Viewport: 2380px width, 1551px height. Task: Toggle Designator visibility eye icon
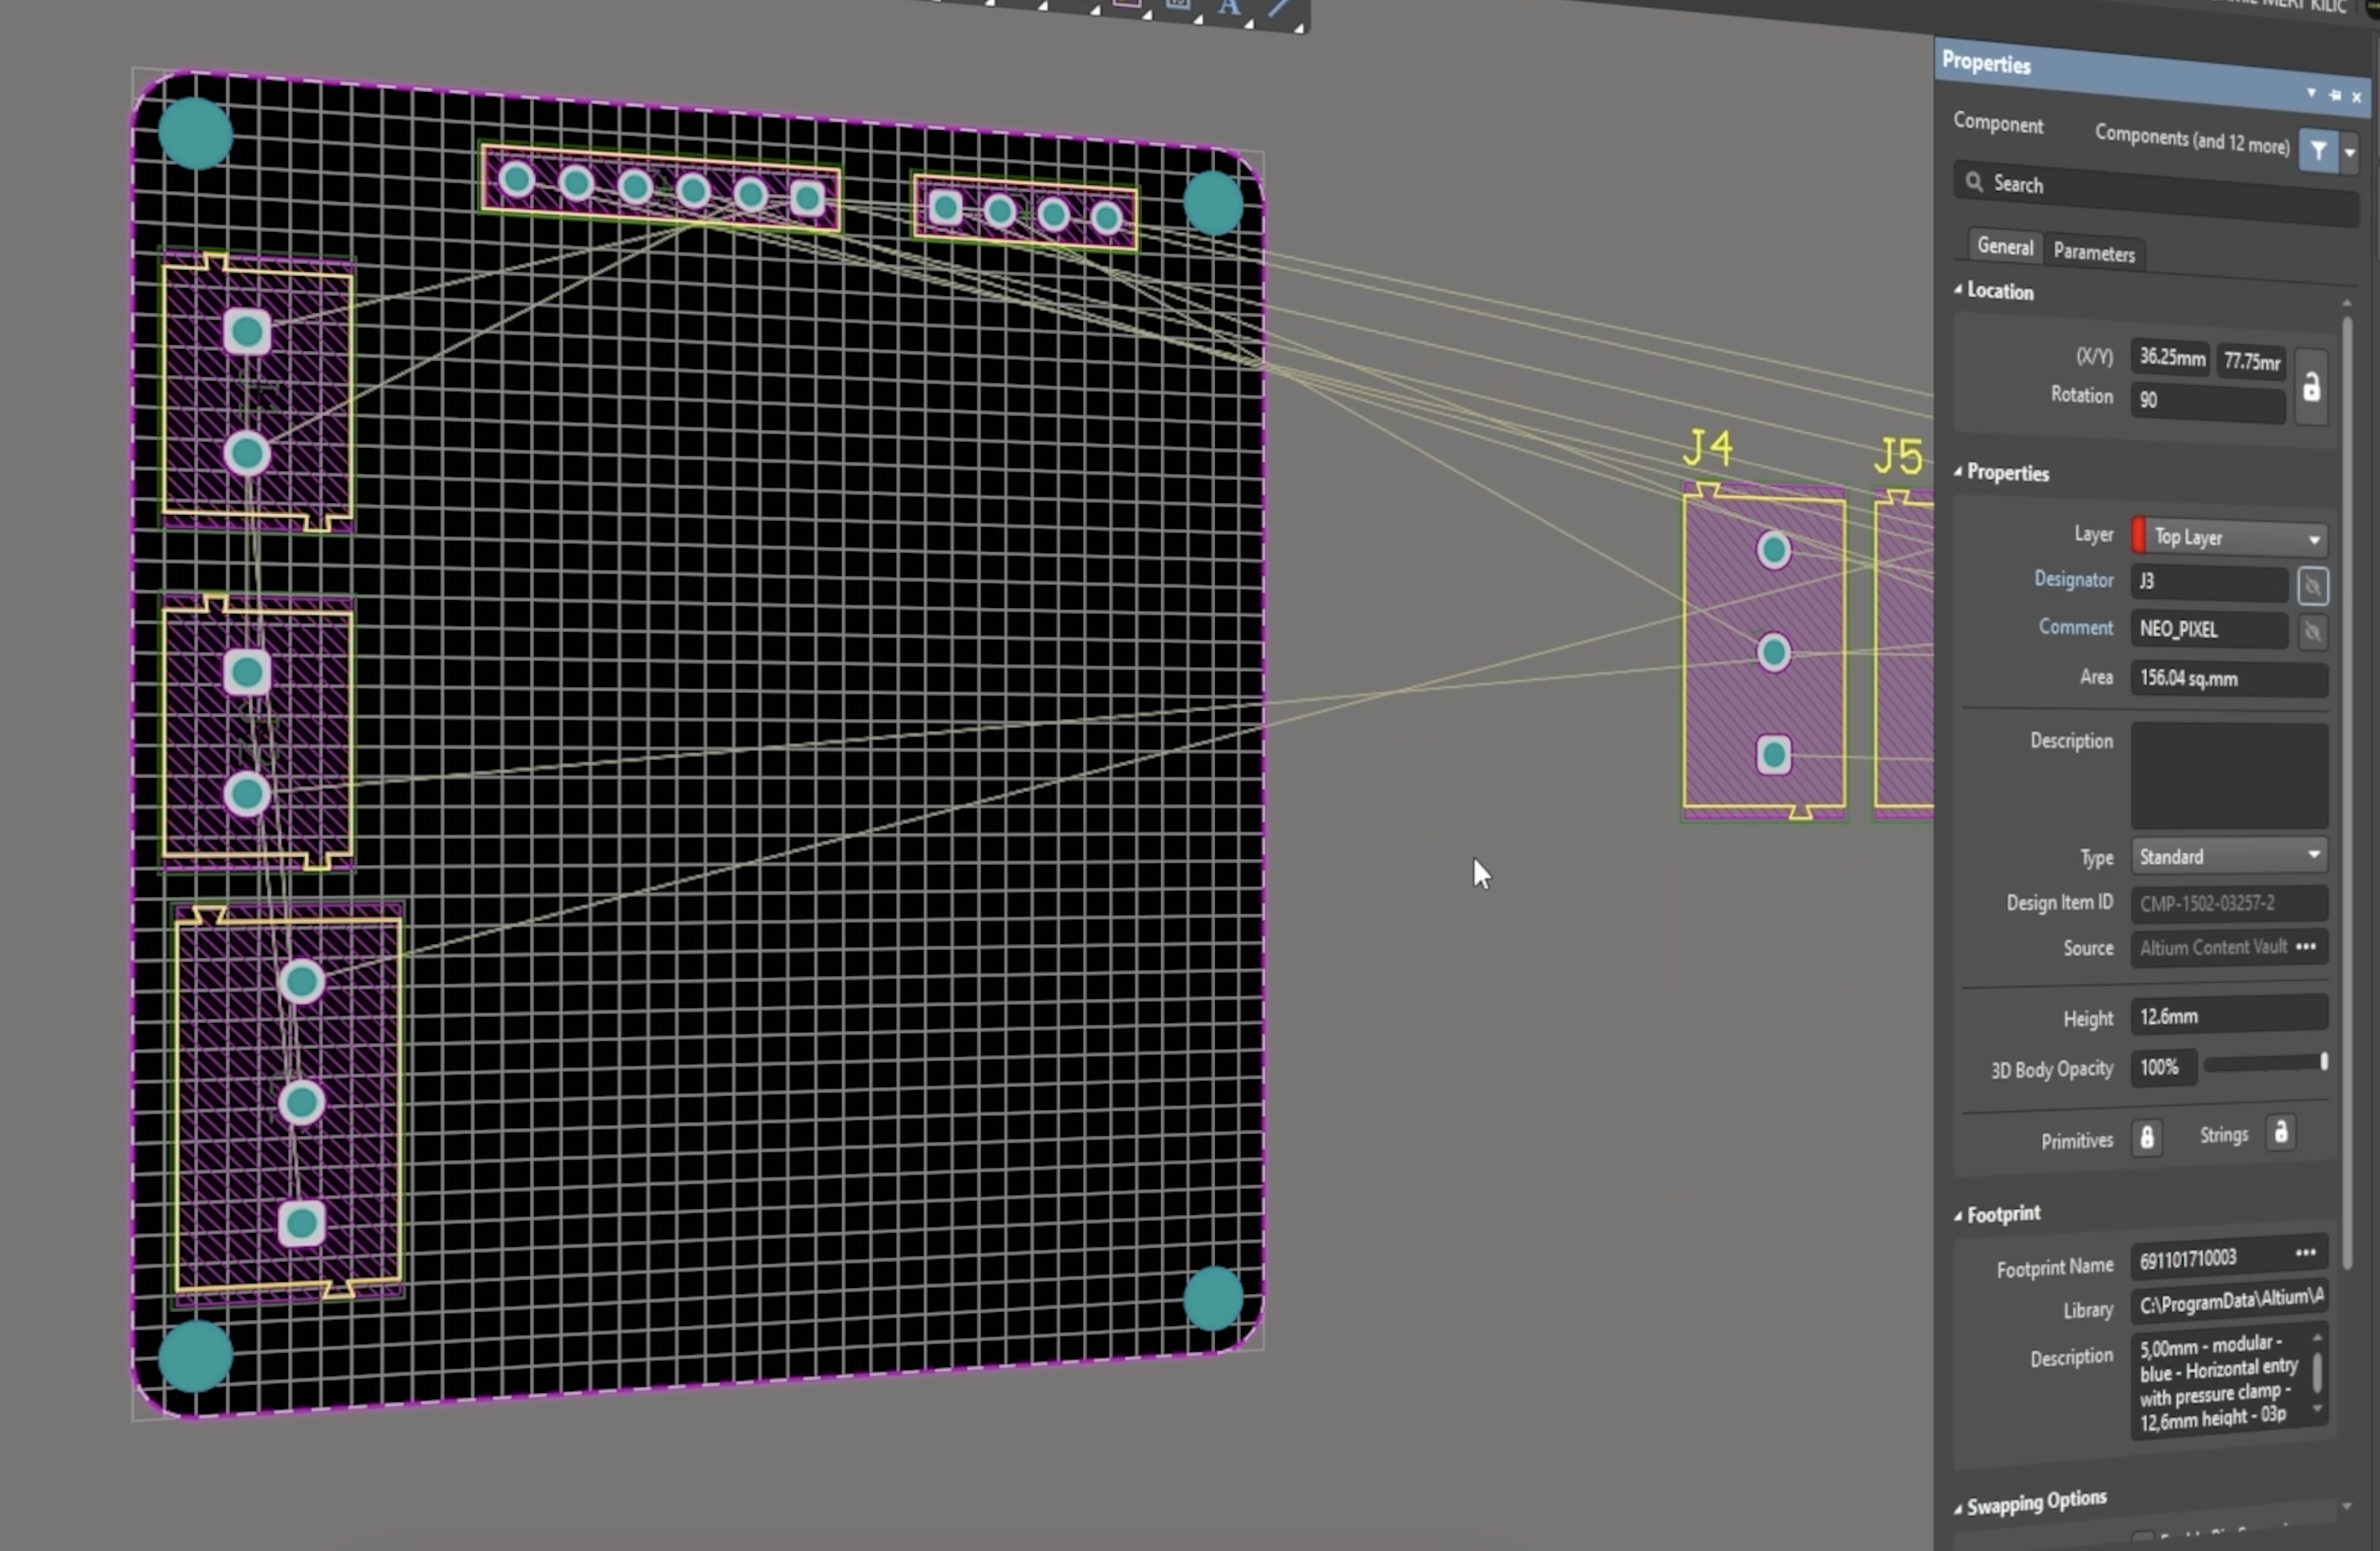click(2312, 587)
